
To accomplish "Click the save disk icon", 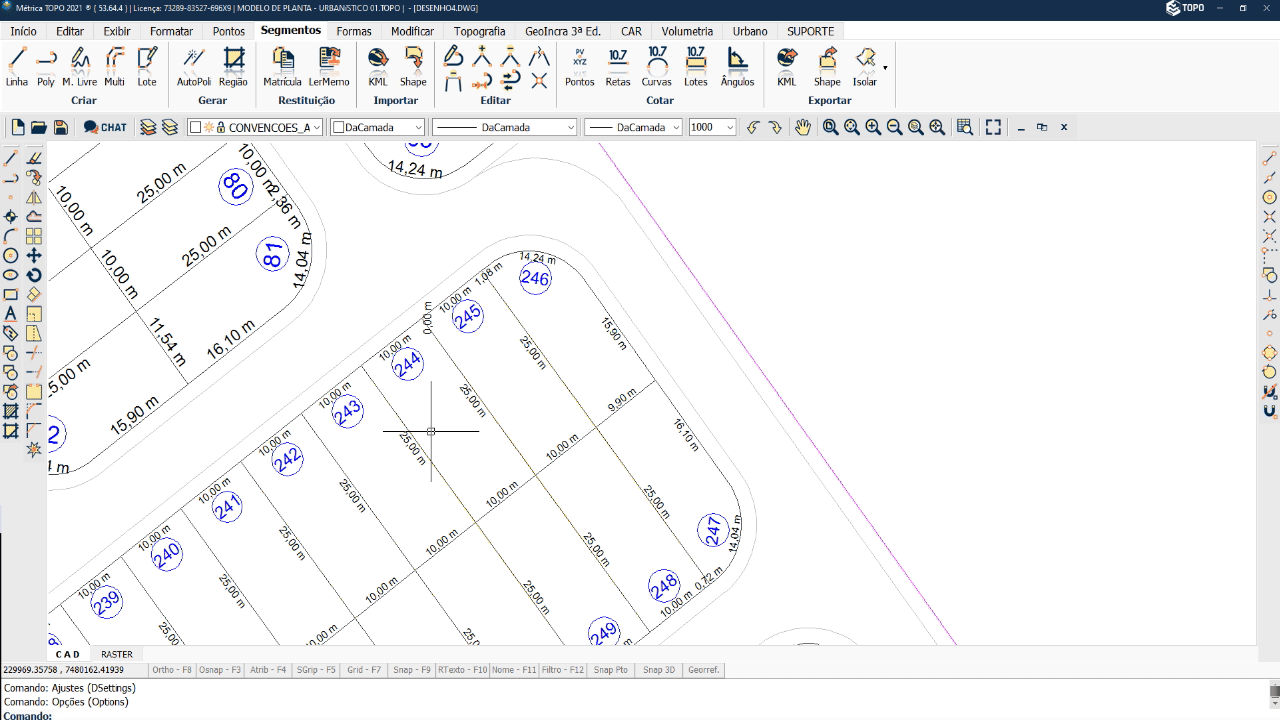I will point(61,127).
